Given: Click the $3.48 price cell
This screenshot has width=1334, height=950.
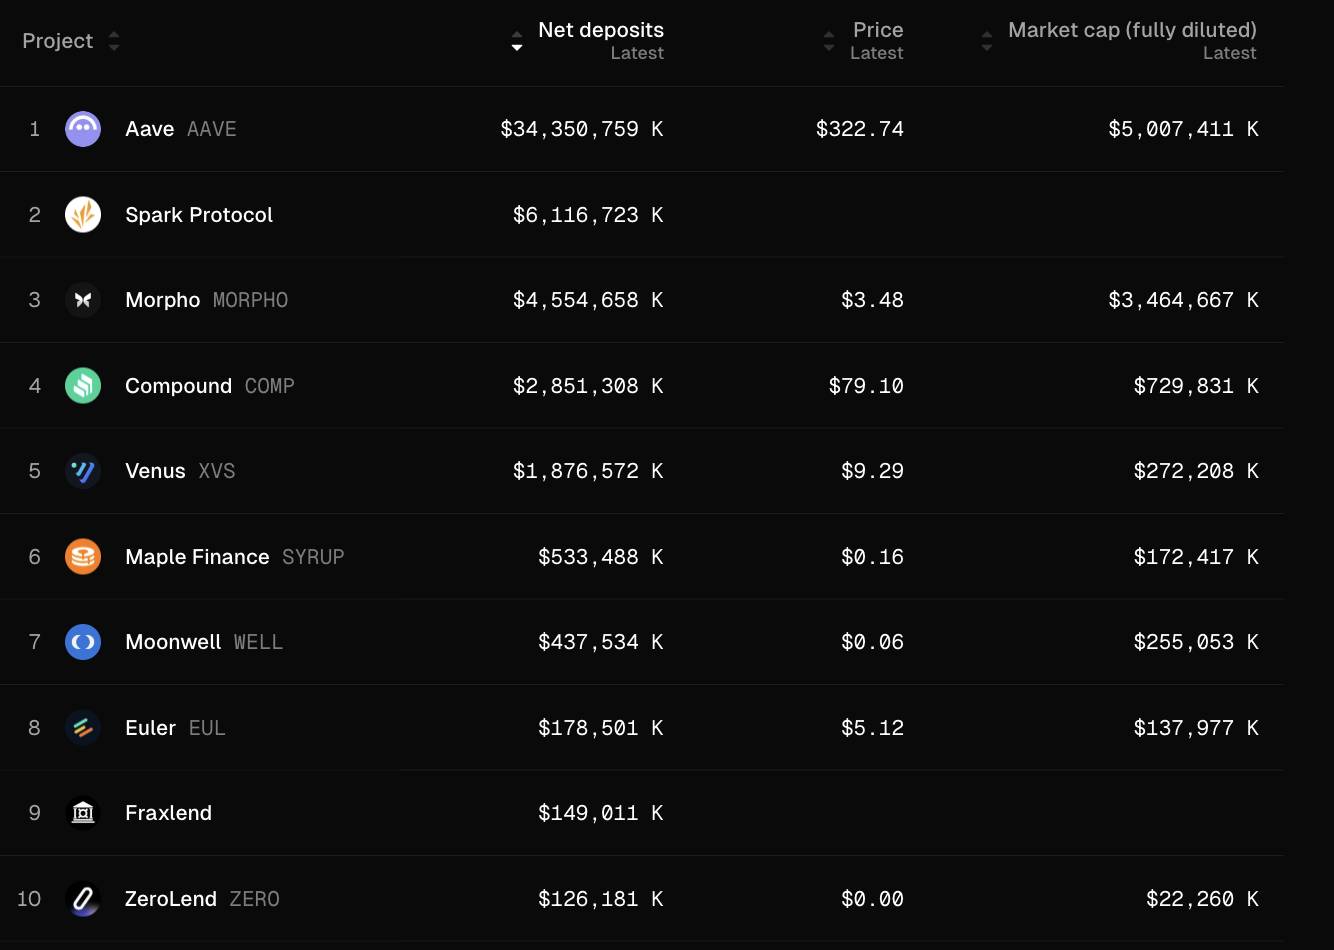Looking at the screenshot, I should coord(872,300).
